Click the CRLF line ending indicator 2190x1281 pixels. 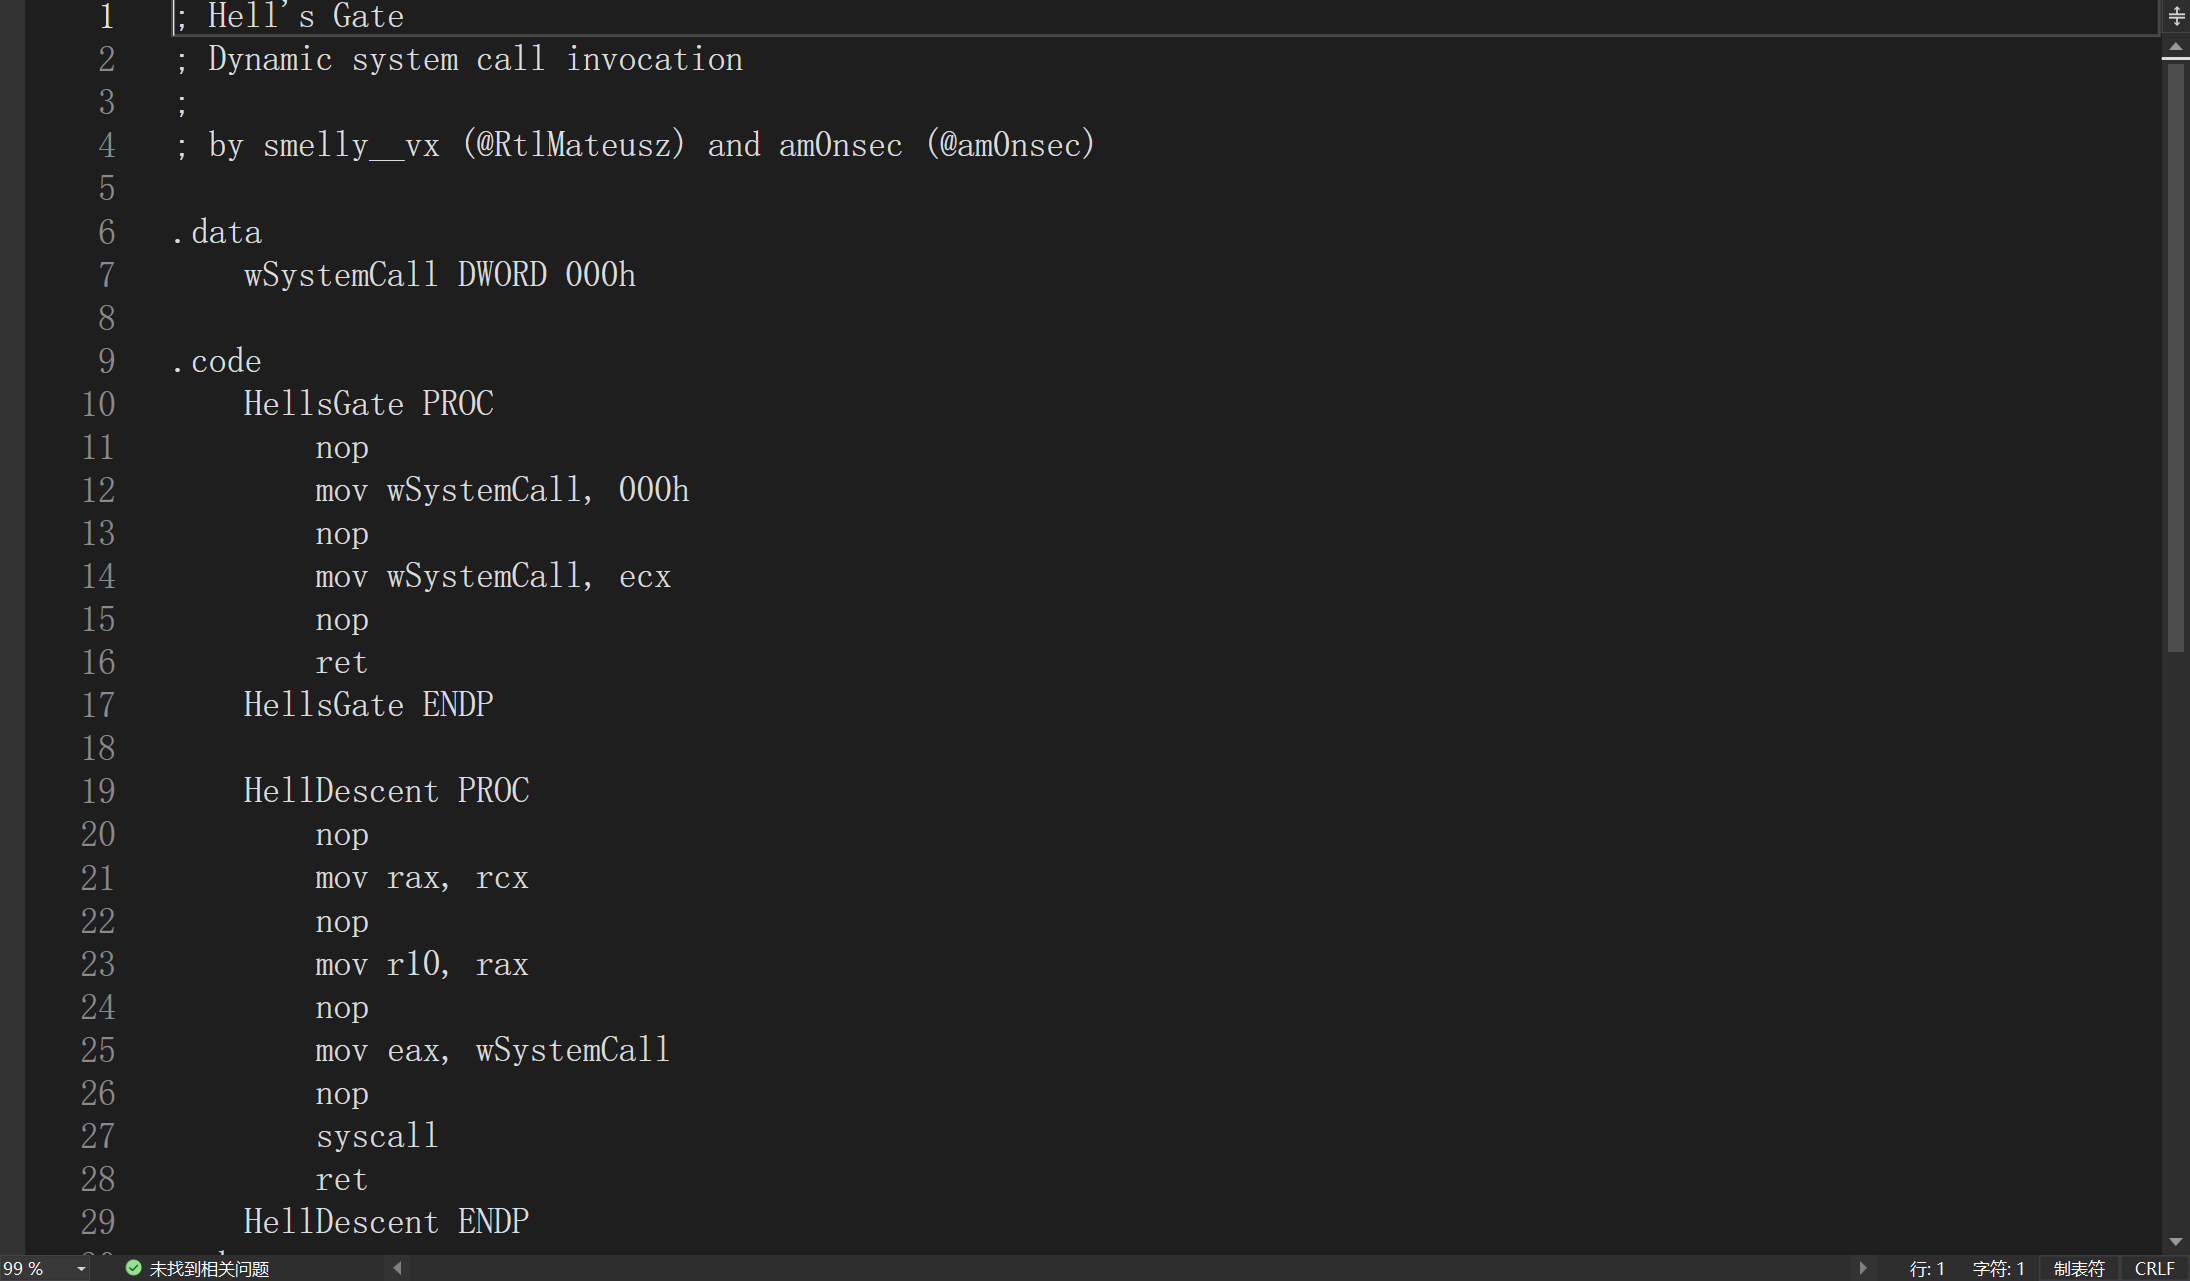click(x=2154, y=1268)
